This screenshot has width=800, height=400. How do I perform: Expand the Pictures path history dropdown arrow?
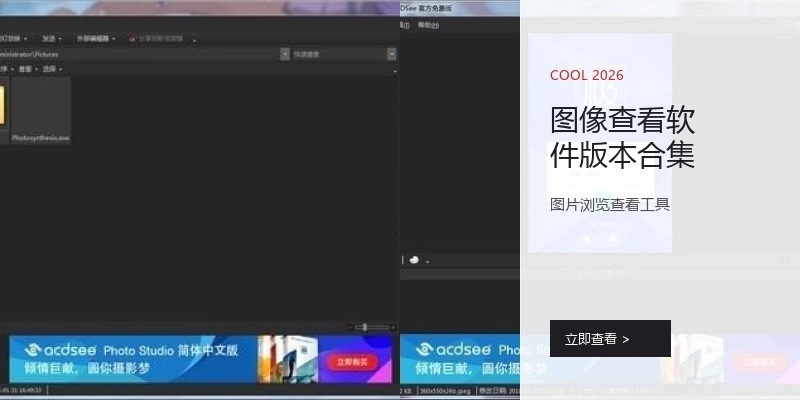coord(285,54)
